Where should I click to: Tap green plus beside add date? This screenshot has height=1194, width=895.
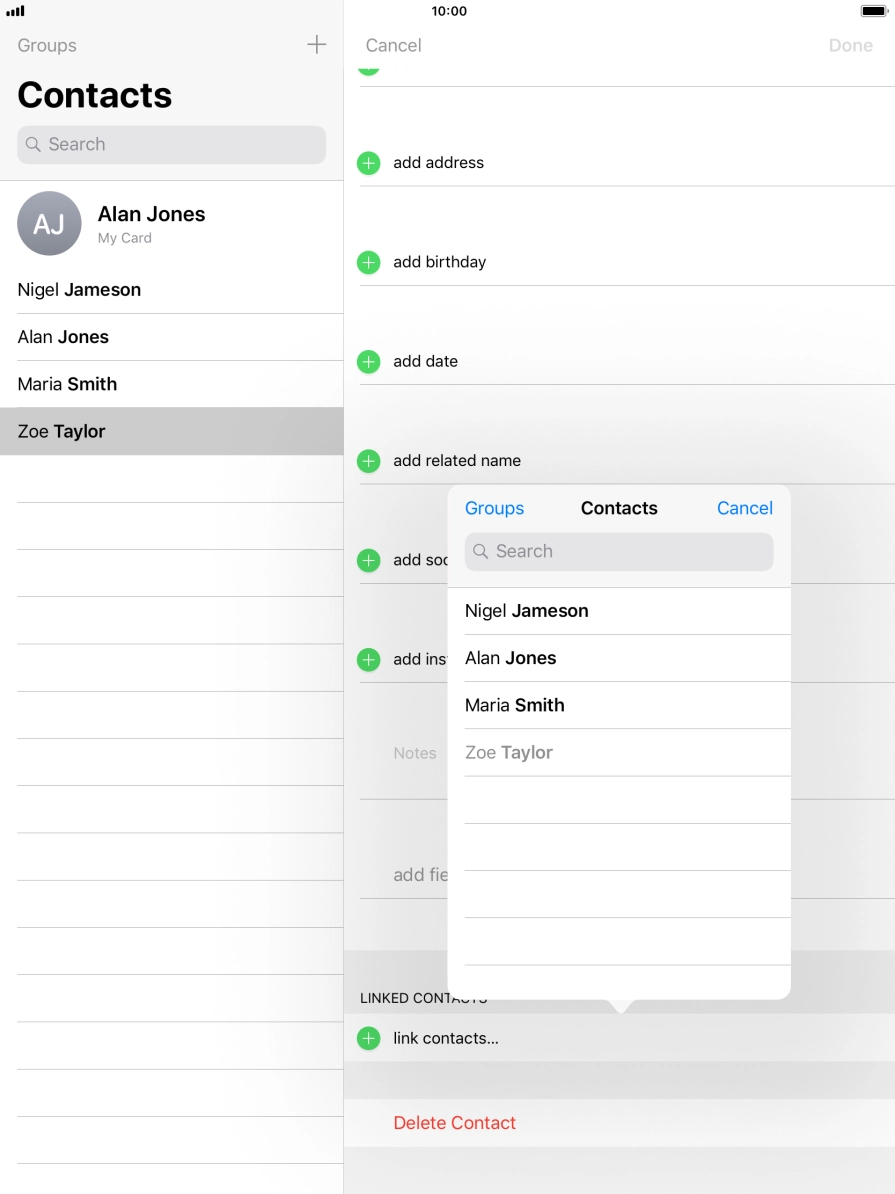coord(369,362)
